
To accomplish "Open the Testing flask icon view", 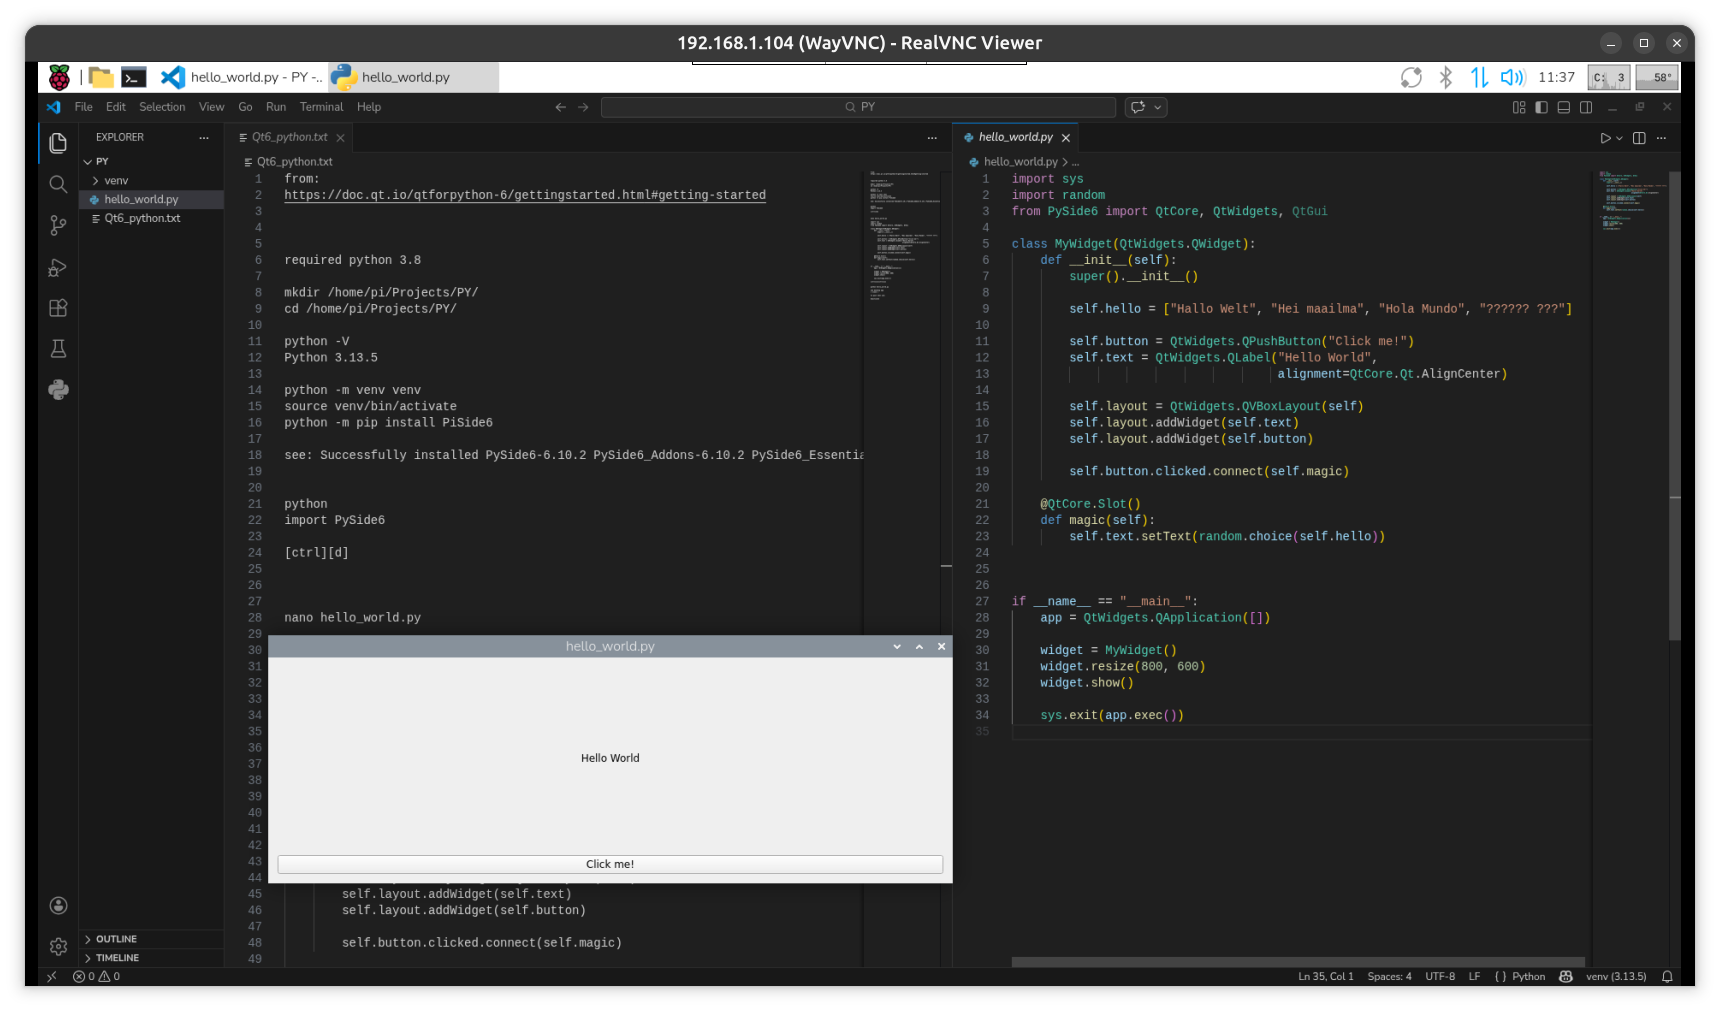I will [x=58, y=349].
